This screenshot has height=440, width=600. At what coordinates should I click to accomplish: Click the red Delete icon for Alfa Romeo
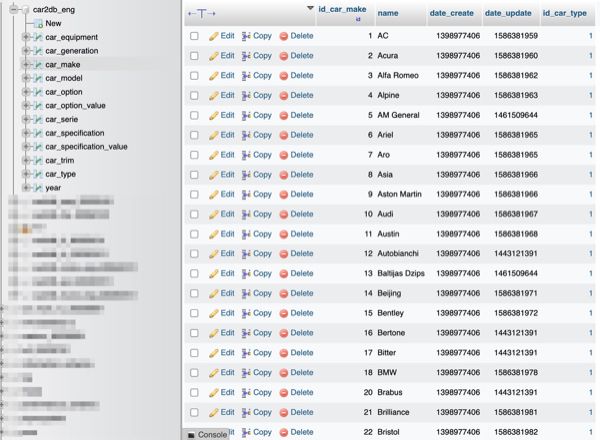(284, 76)
